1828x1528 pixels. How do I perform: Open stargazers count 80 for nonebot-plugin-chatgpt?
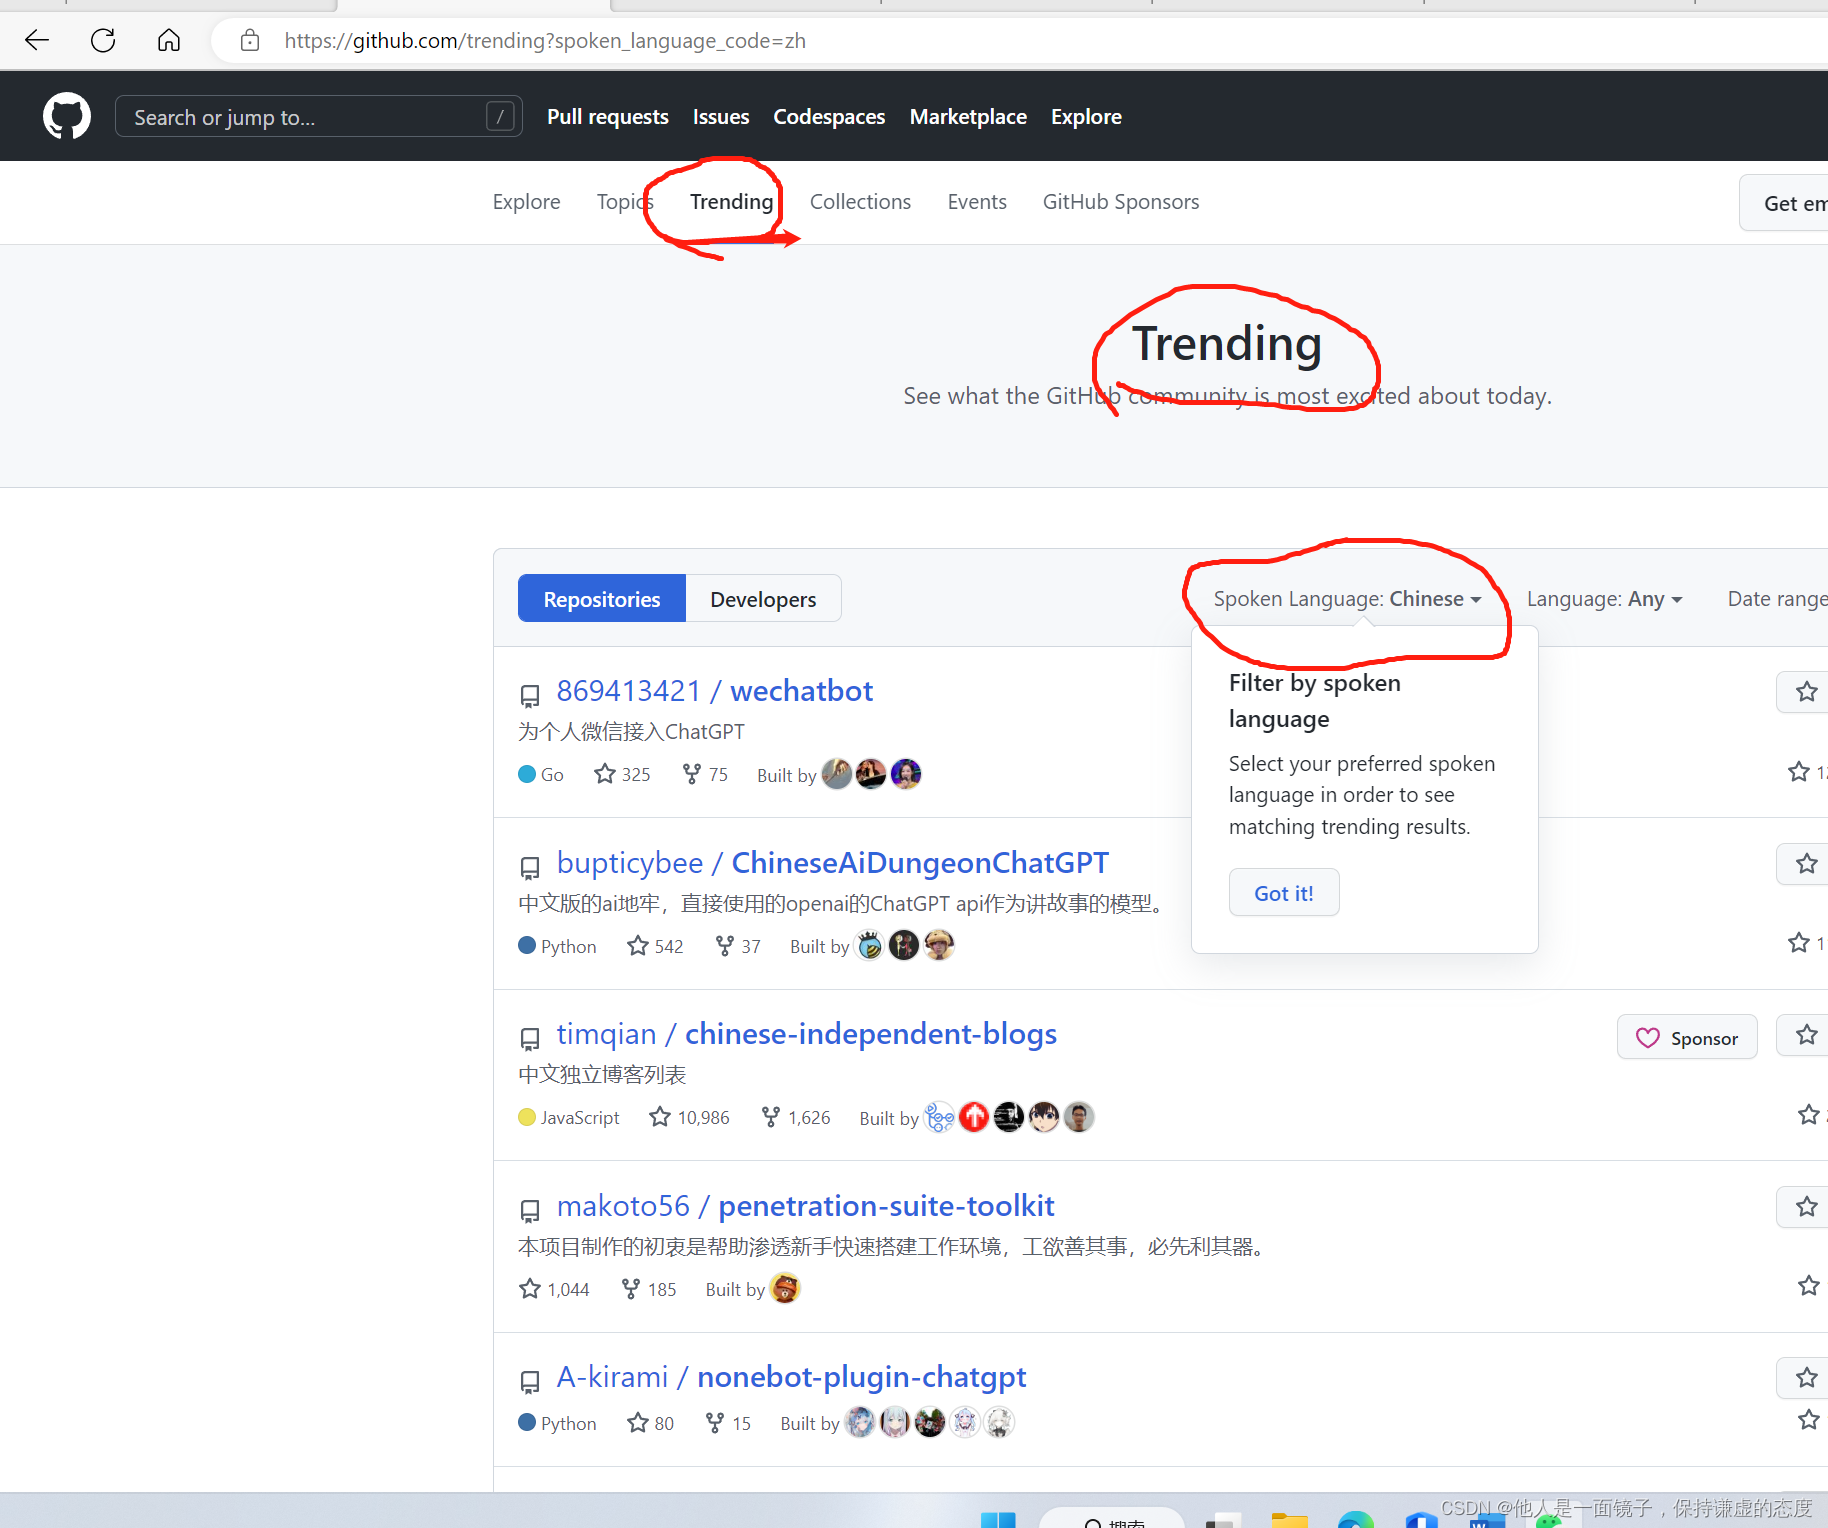tap(650, 1423)
